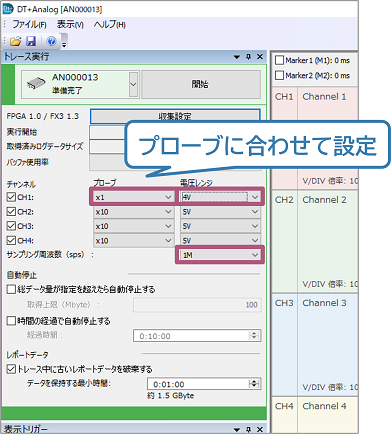Close the トレース実行 panel
The width and height of the screenshot is (391, 434).
pyautogui.click(x=260, y=57)
